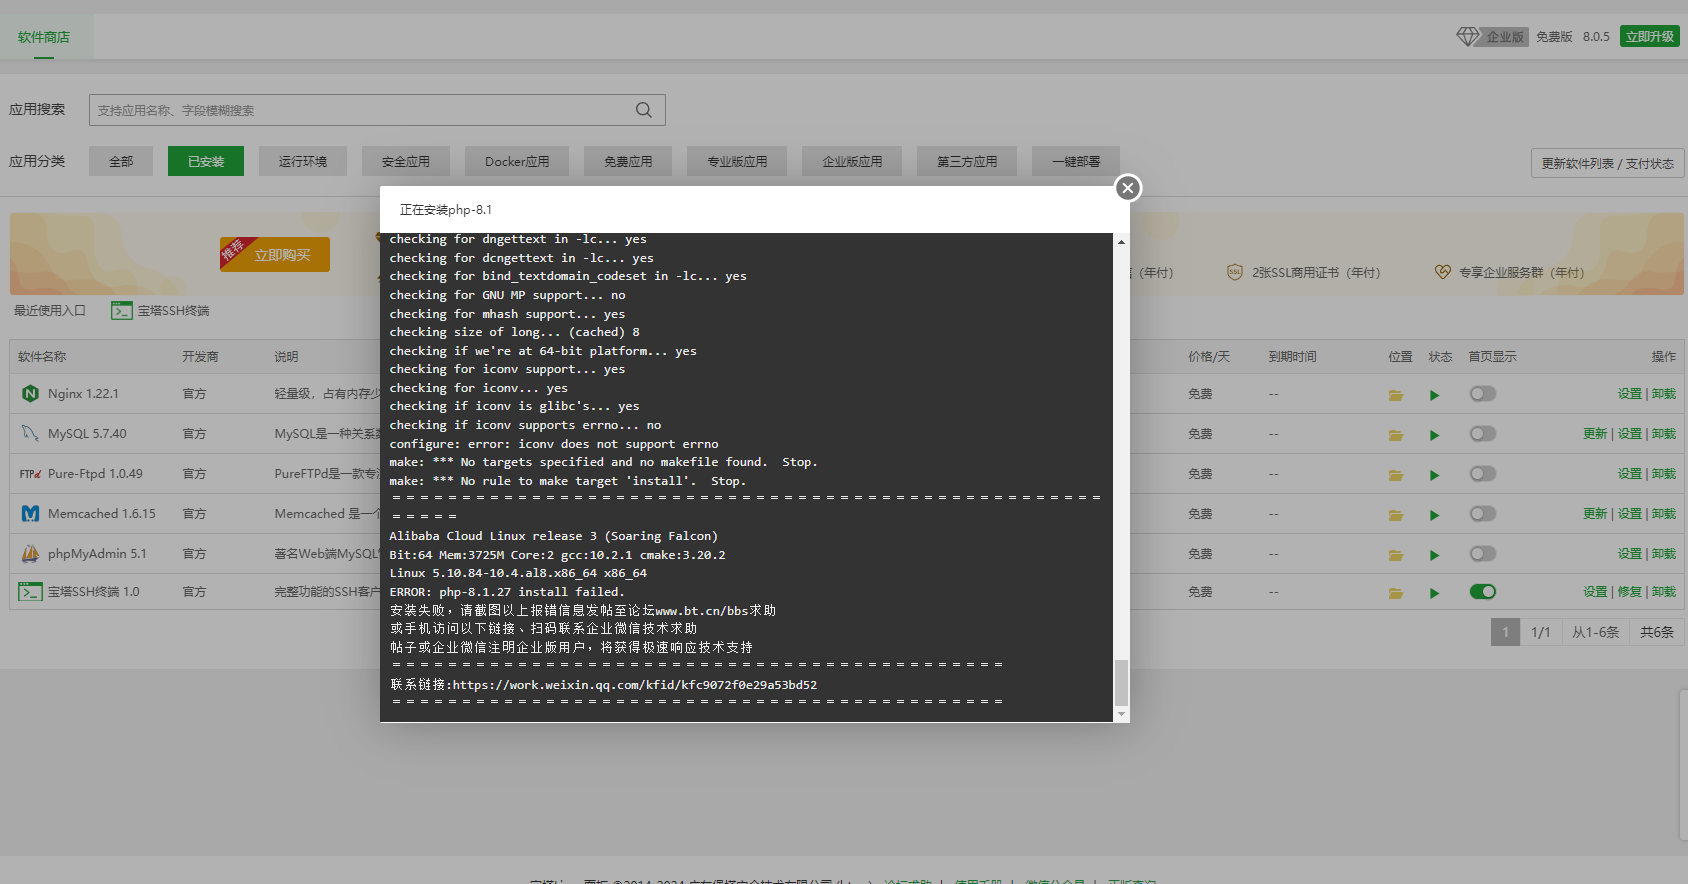This screenshot has width=1688, height=884.
Task: Open the folder location icon for Nginx
Action: [1396, 395]
